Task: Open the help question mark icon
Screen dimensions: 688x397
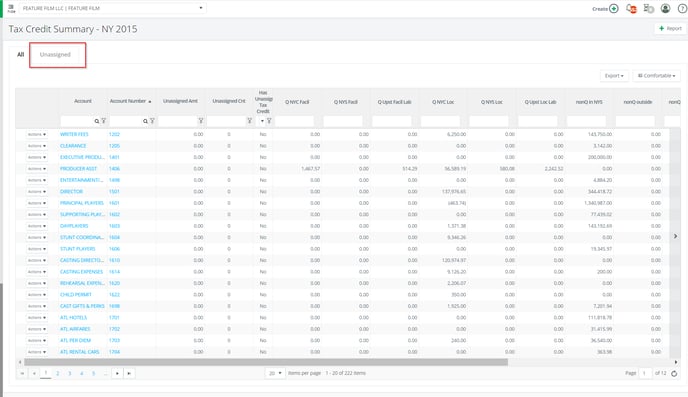Action: (x=682, y=8)
